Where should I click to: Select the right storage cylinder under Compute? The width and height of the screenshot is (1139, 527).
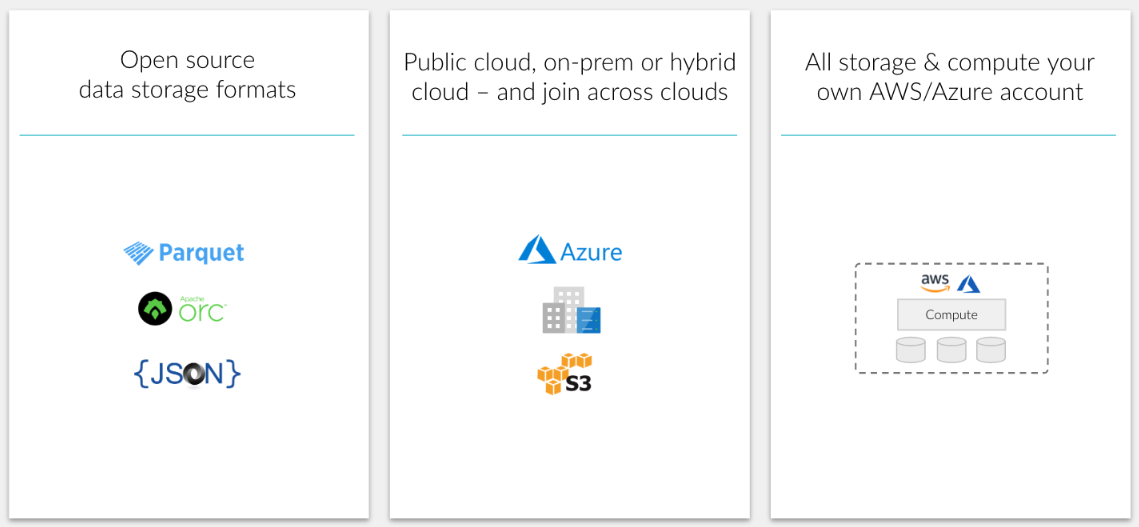tap(990, 350)
